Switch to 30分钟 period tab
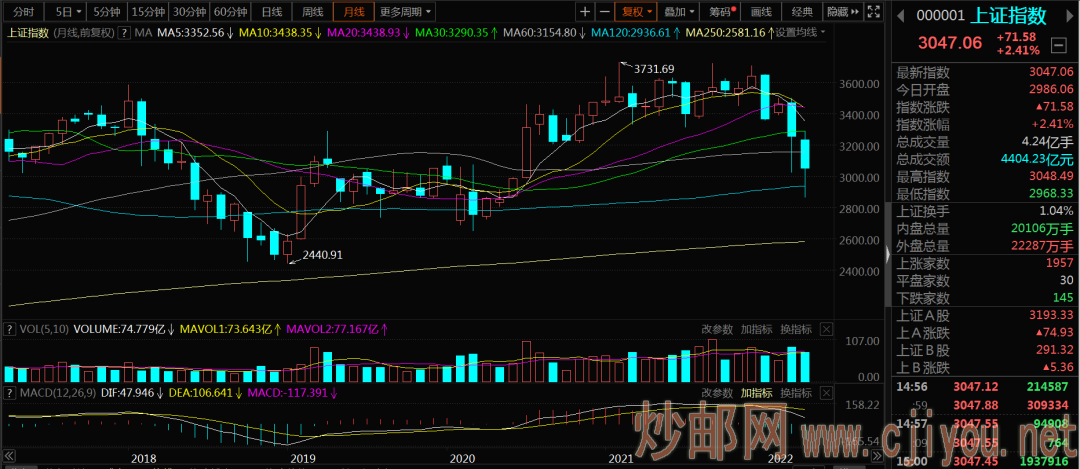Screen dimensions: 1080x469 (x=189, y=12)
